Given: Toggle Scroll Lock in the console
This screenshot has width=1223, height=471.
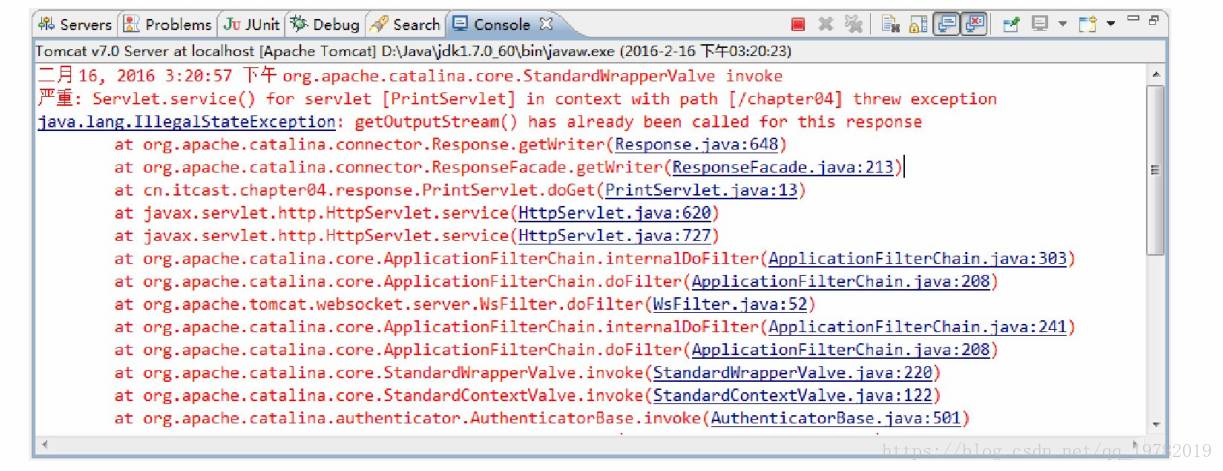Looking at the screenshot, I should tap(918, 24).
